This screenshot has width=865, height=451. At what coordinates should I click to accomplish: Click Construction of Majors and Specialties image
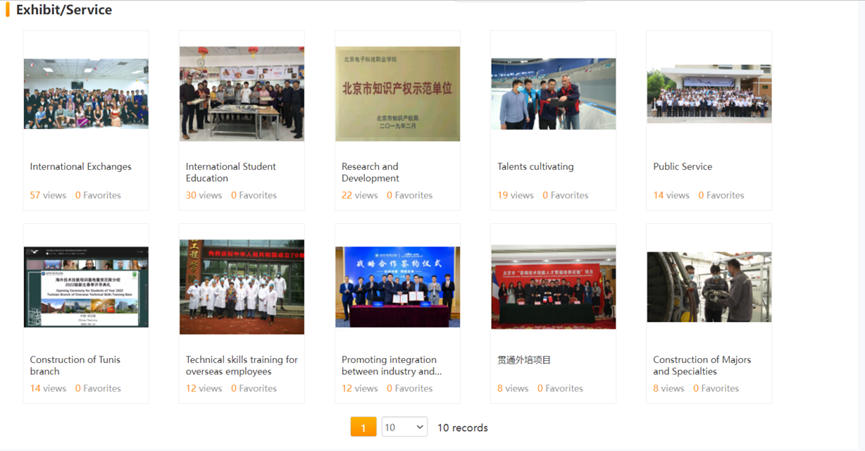tap(709, 287)
